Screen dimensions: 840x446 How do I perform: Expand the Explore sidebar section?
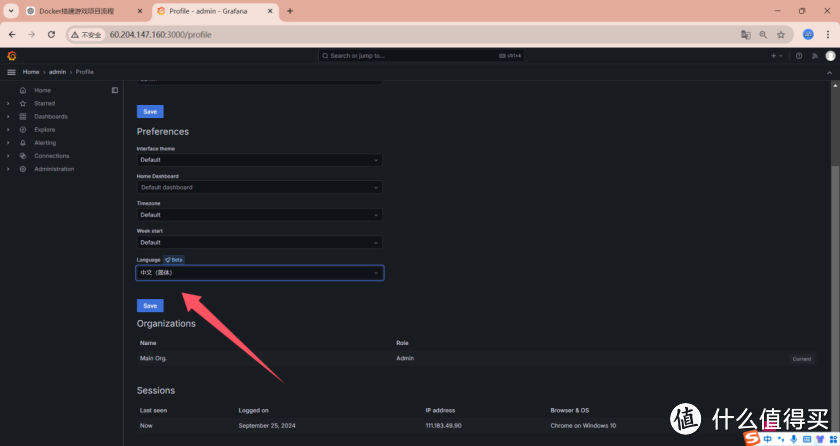coord(8,130)
